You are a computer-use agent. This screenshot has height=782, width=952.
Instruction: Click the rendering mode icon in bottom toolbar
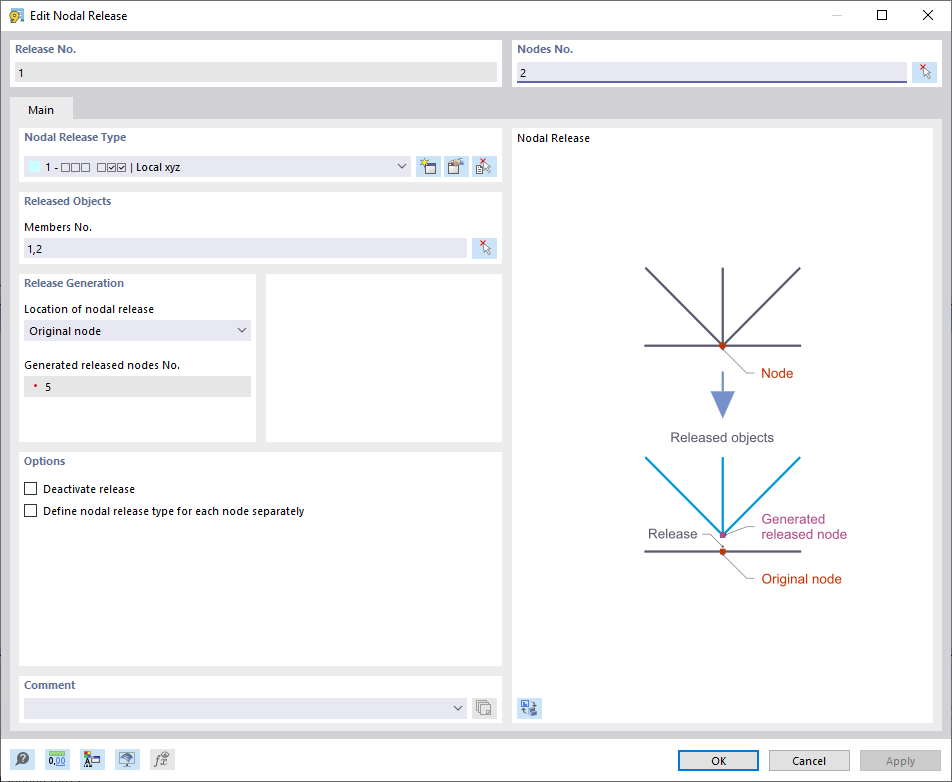click(127, 759)
